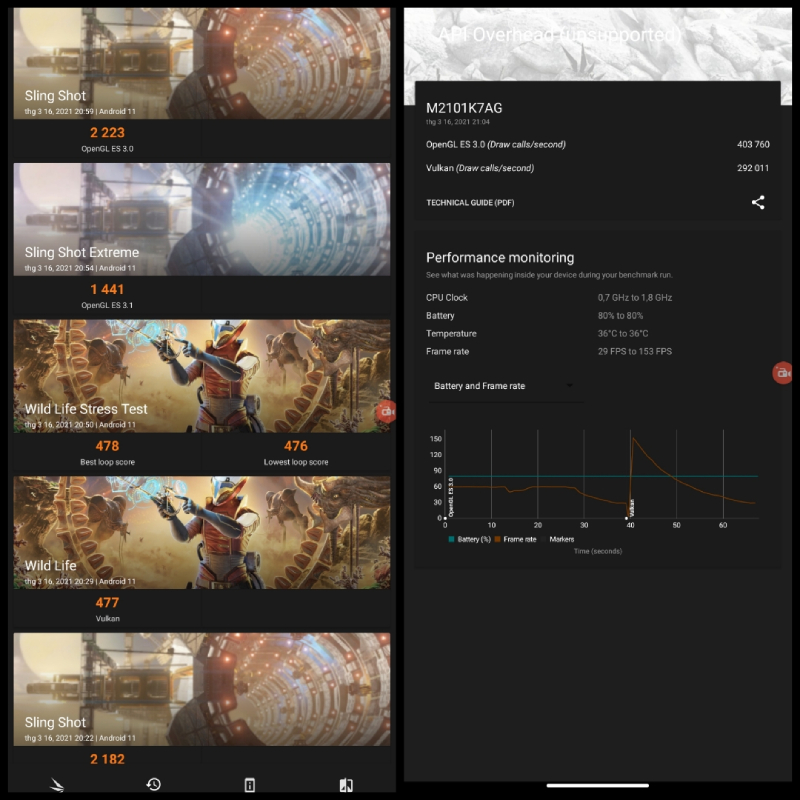Open the device info icon in bottom bar

(249, 785)
